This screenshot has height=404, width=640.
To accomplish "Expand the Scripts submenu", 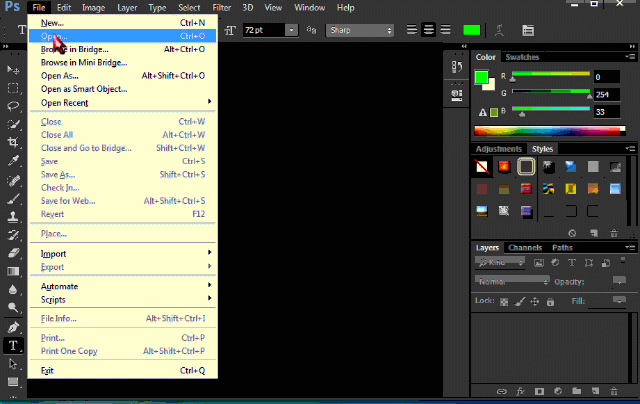I will click(122, 300).
